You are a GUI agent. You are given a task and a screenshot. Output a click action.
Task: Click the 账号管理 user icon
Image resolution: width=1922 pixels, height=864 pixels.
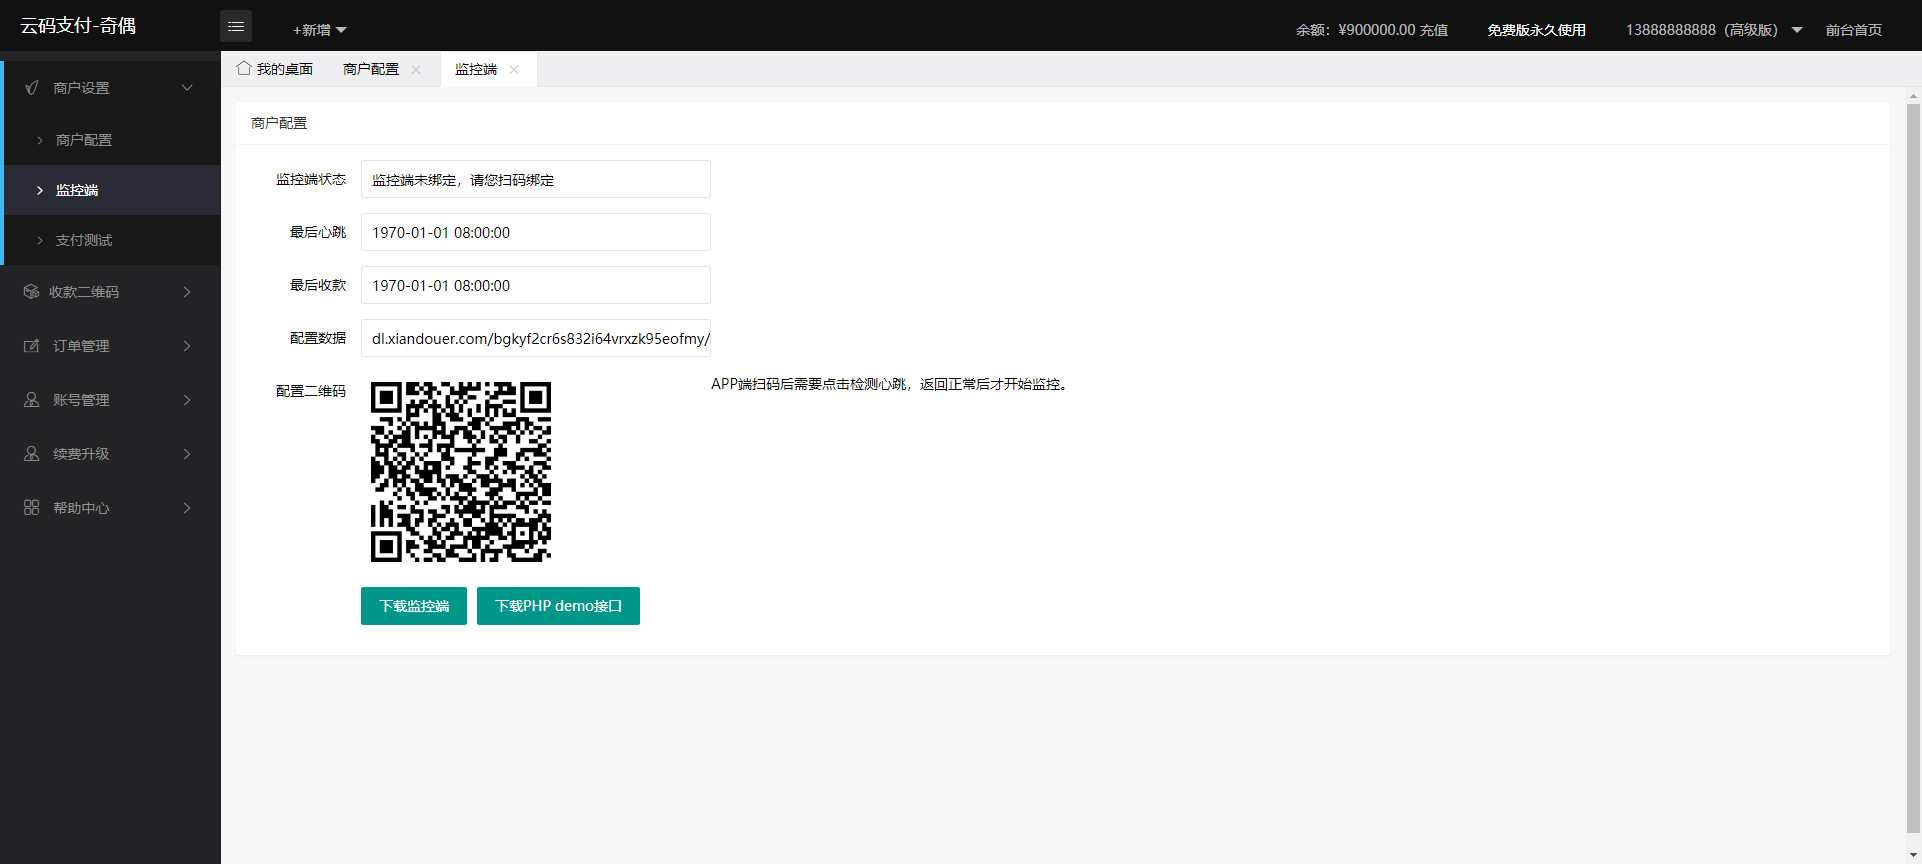pos(31,400)
